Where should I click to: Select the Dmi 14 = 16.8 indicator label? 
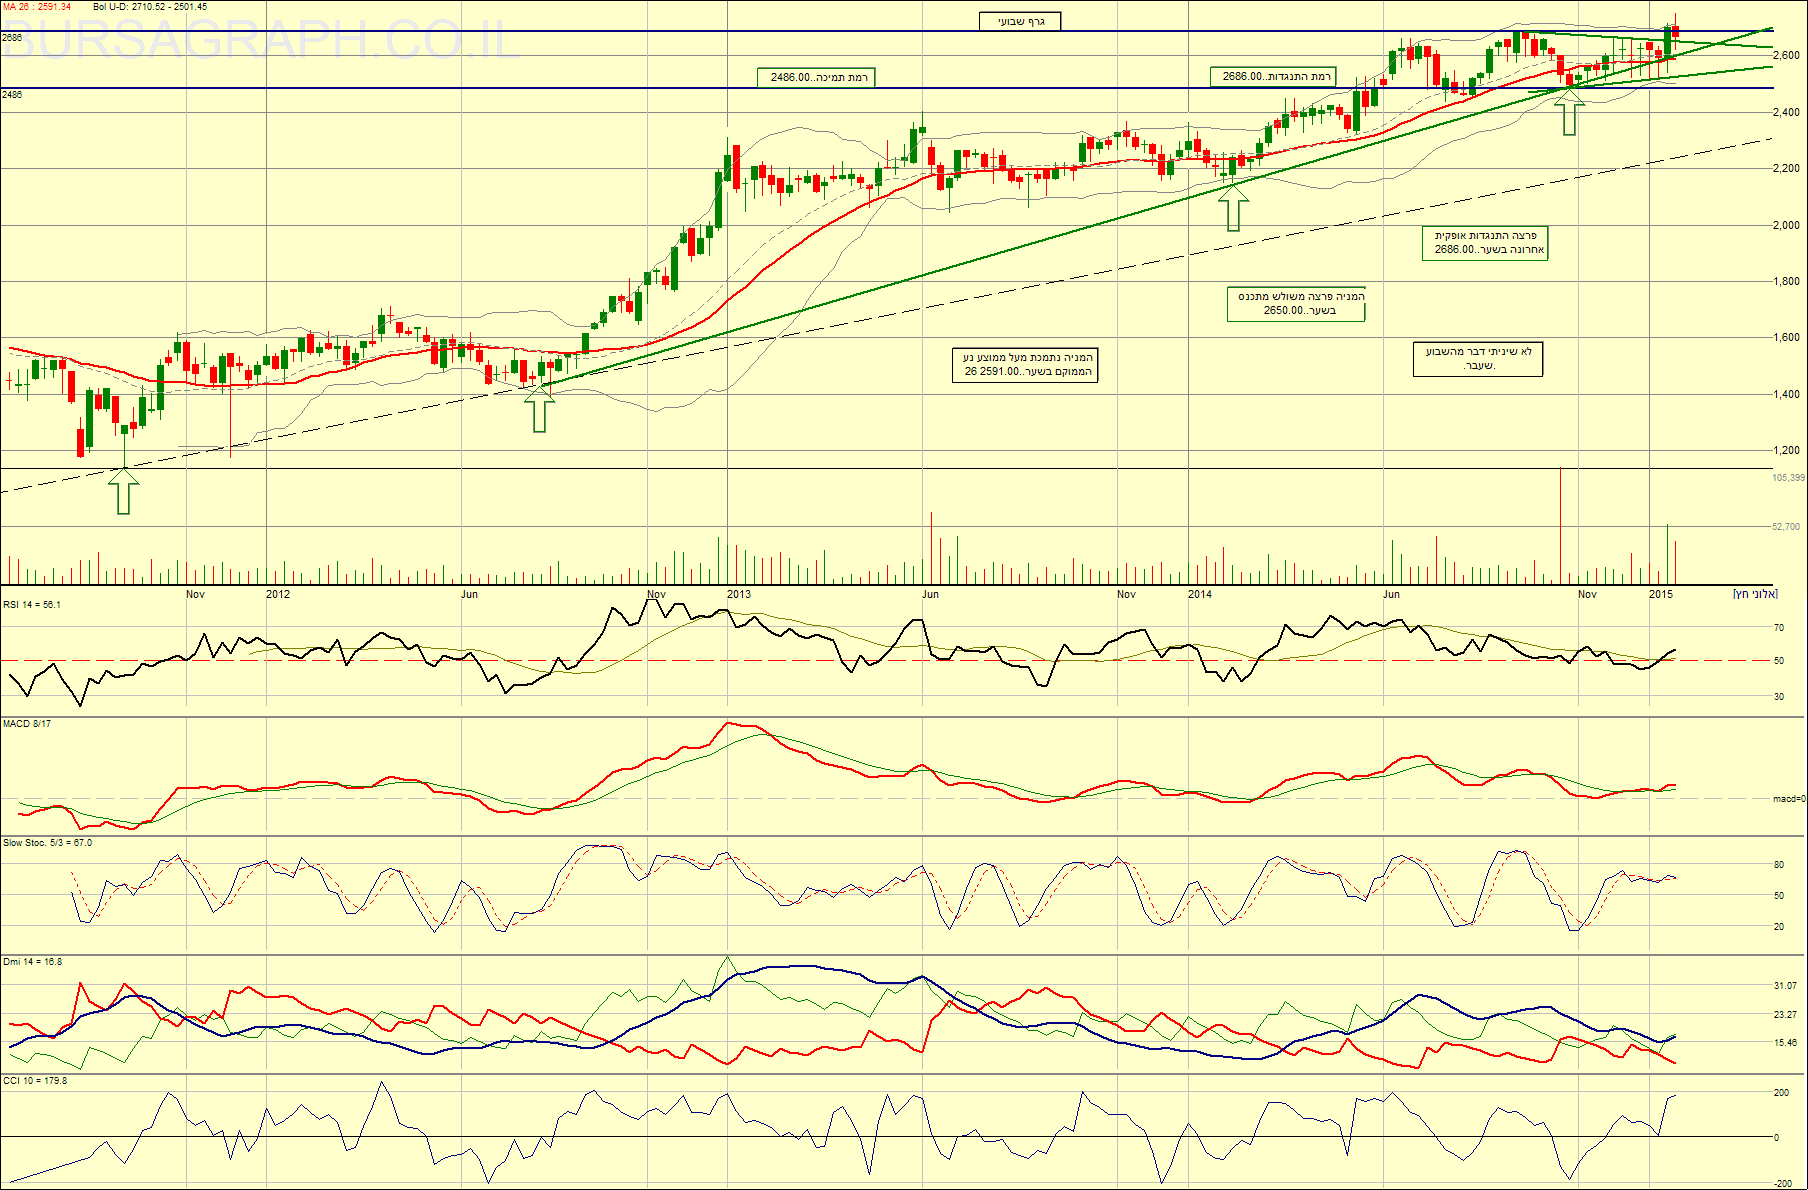(32, 962)
